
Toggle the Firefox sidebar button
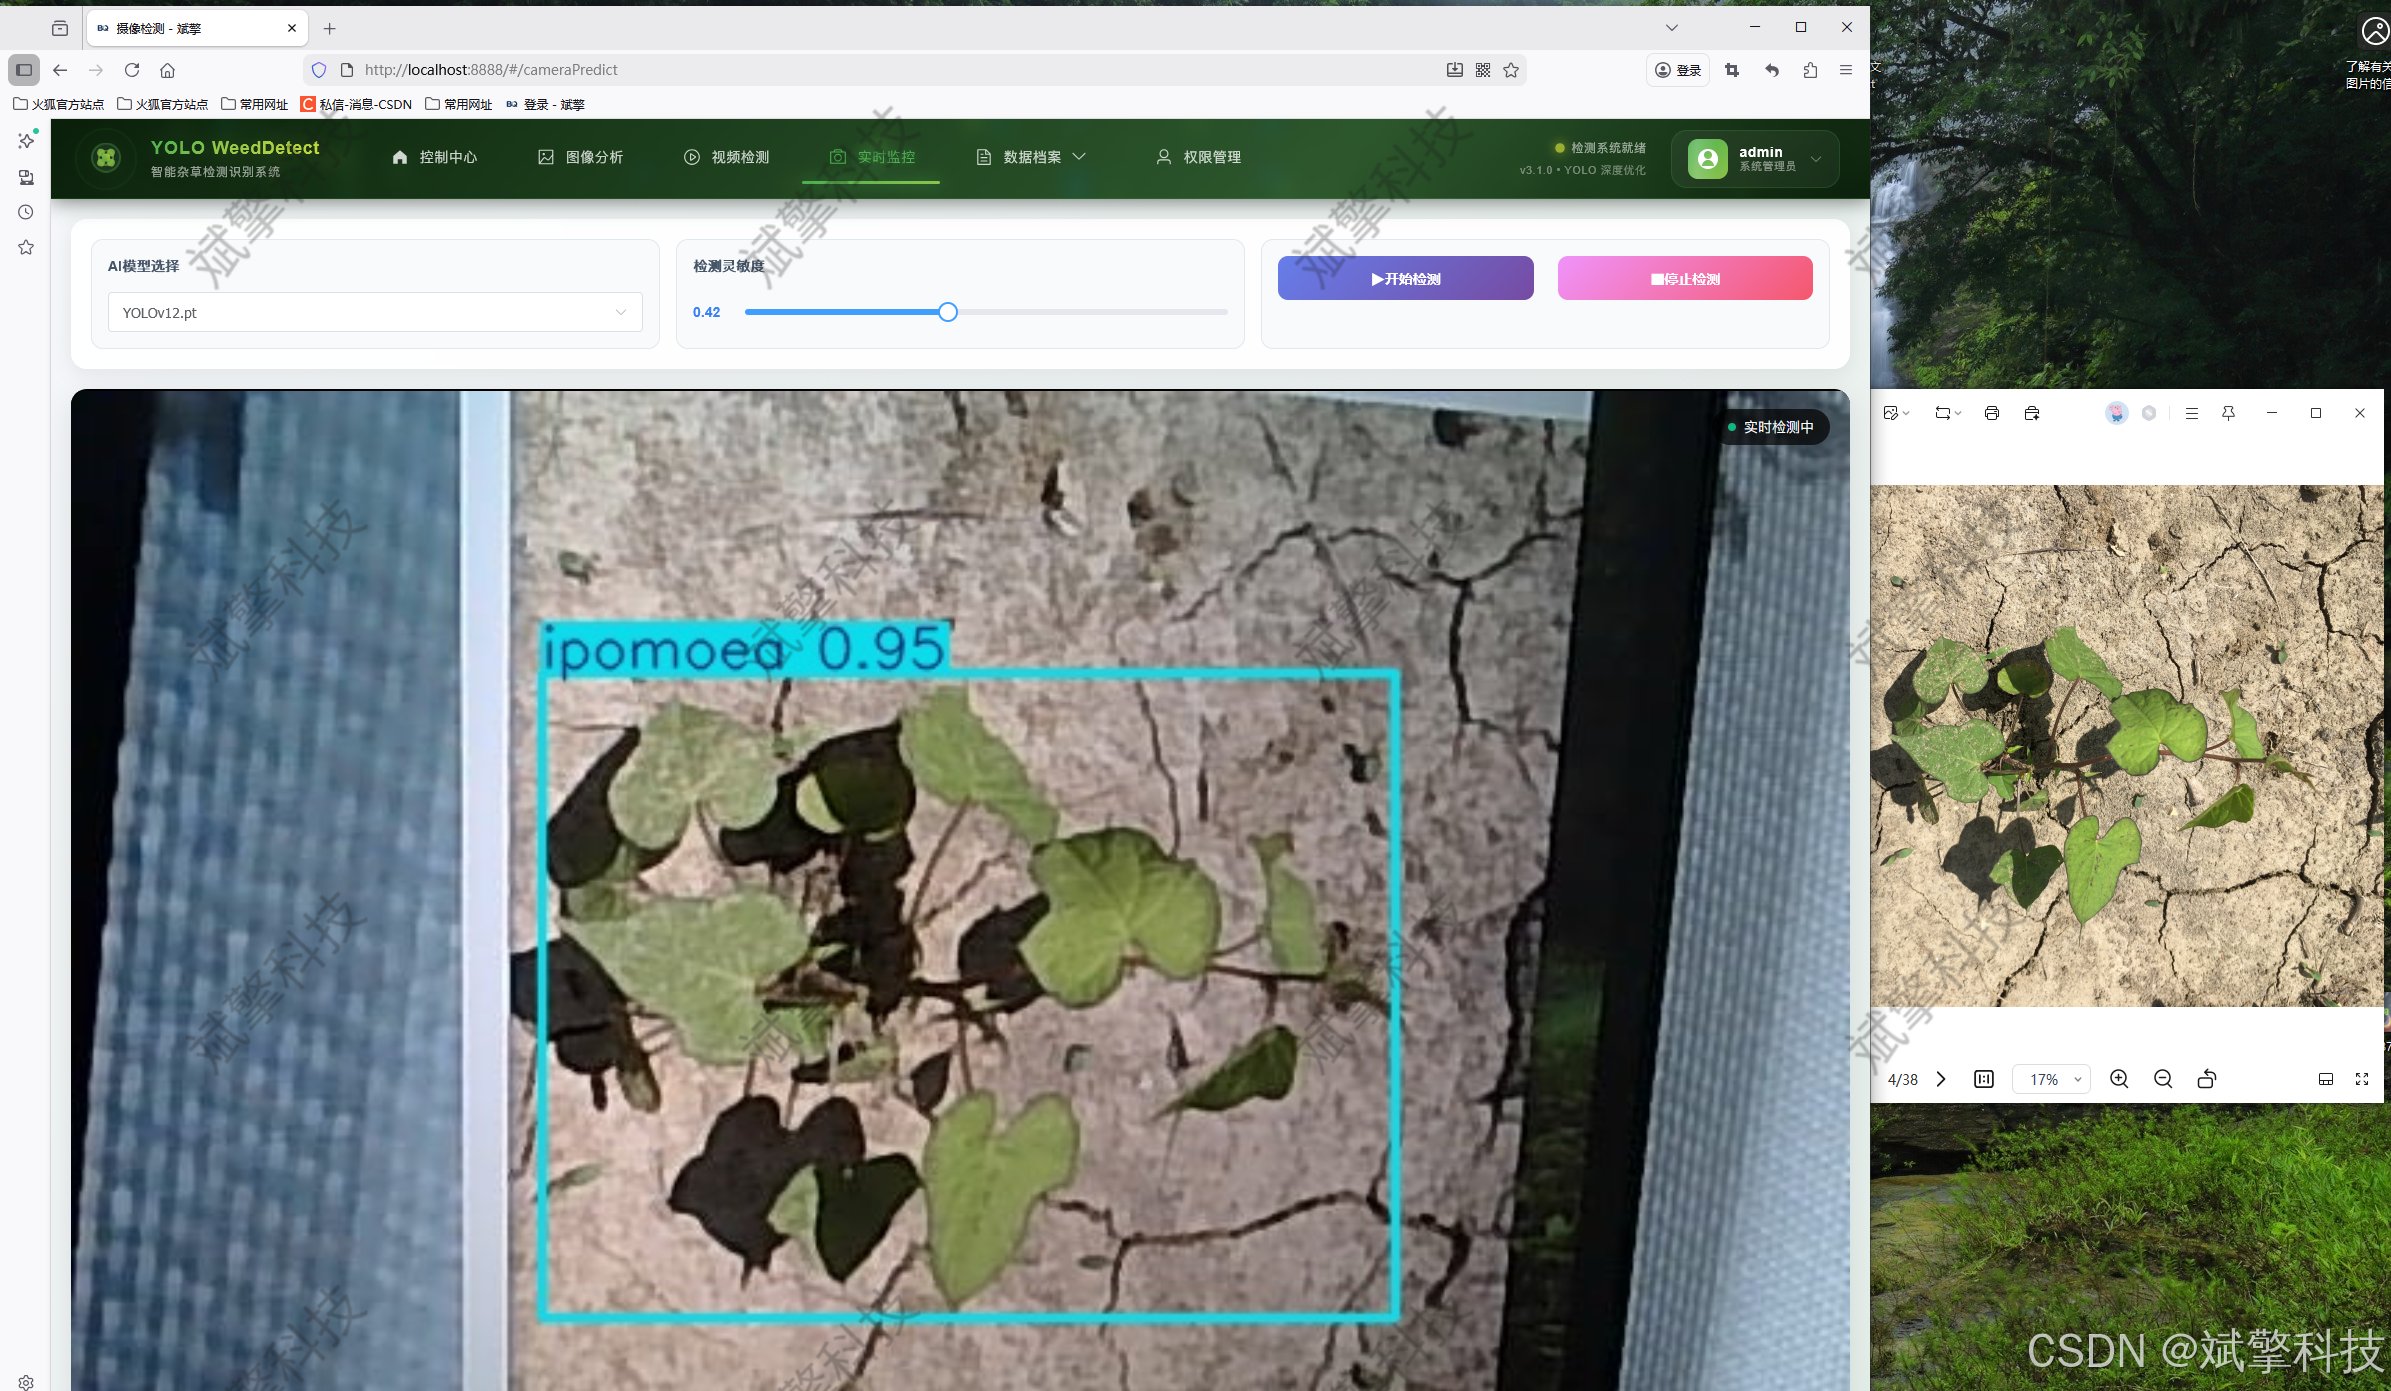tap(24, 70)
